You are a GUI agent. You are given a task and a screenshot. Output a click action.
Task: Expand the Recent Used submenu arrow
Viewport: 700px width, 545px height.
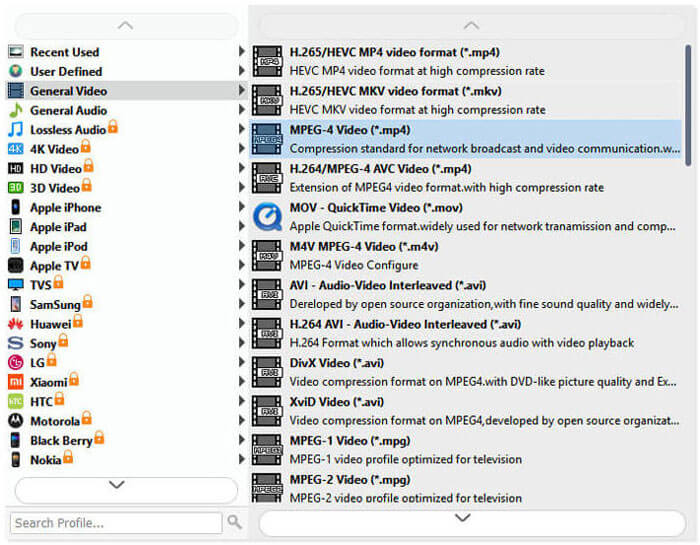pos(241,52)
